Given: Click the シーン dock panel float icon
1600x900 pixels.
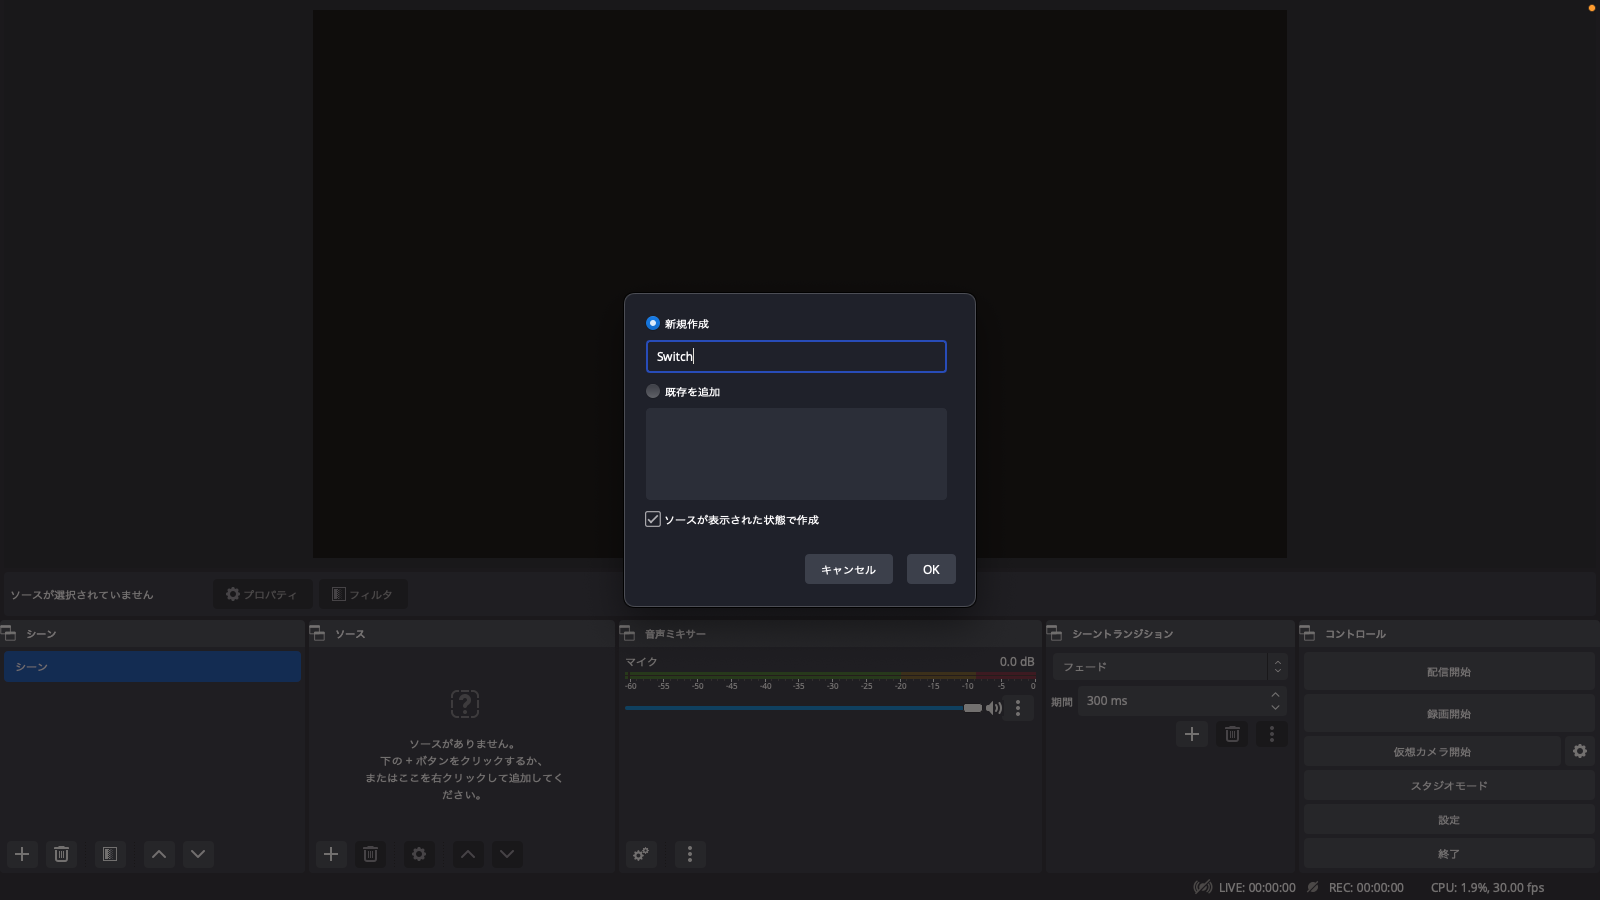Looking at the screenshot, I should pyautogui.click(x=9, y=634).
